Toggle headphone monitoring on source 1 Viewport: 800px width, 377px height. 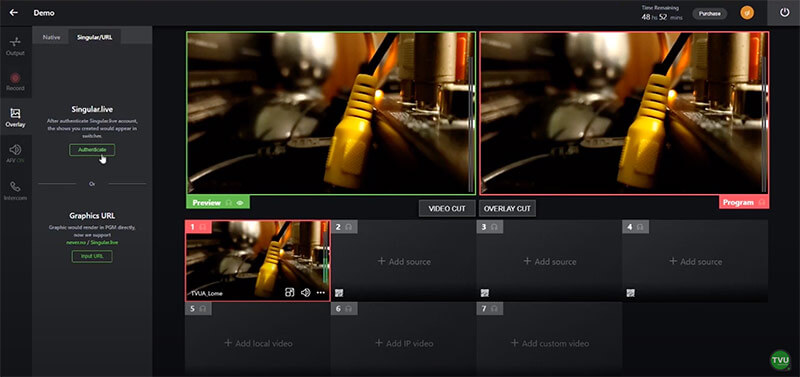click(203, 227)
